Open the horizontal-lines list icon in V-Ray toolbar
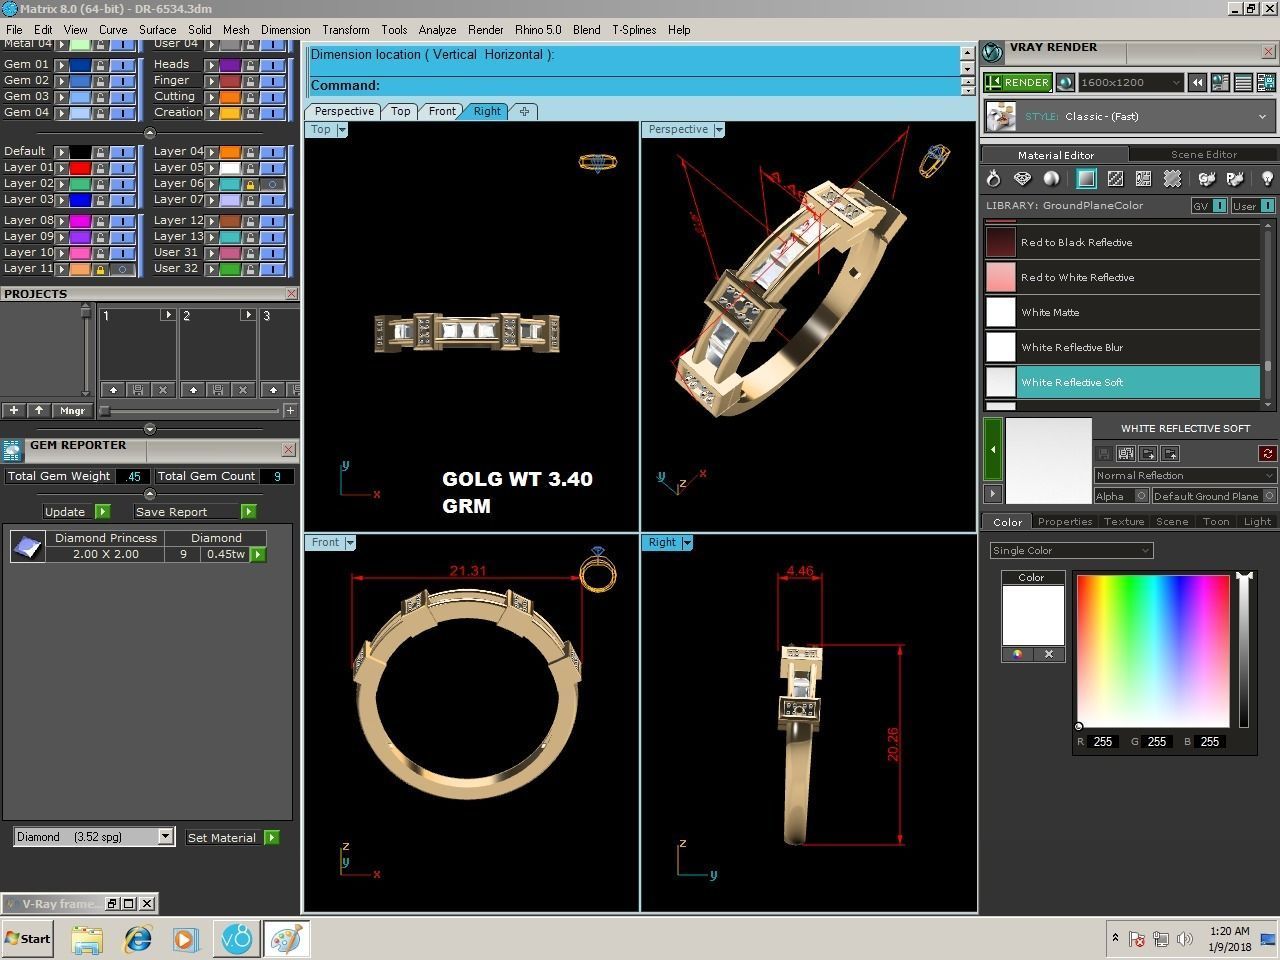1280x960 pixels. (x=1243, y=83)
